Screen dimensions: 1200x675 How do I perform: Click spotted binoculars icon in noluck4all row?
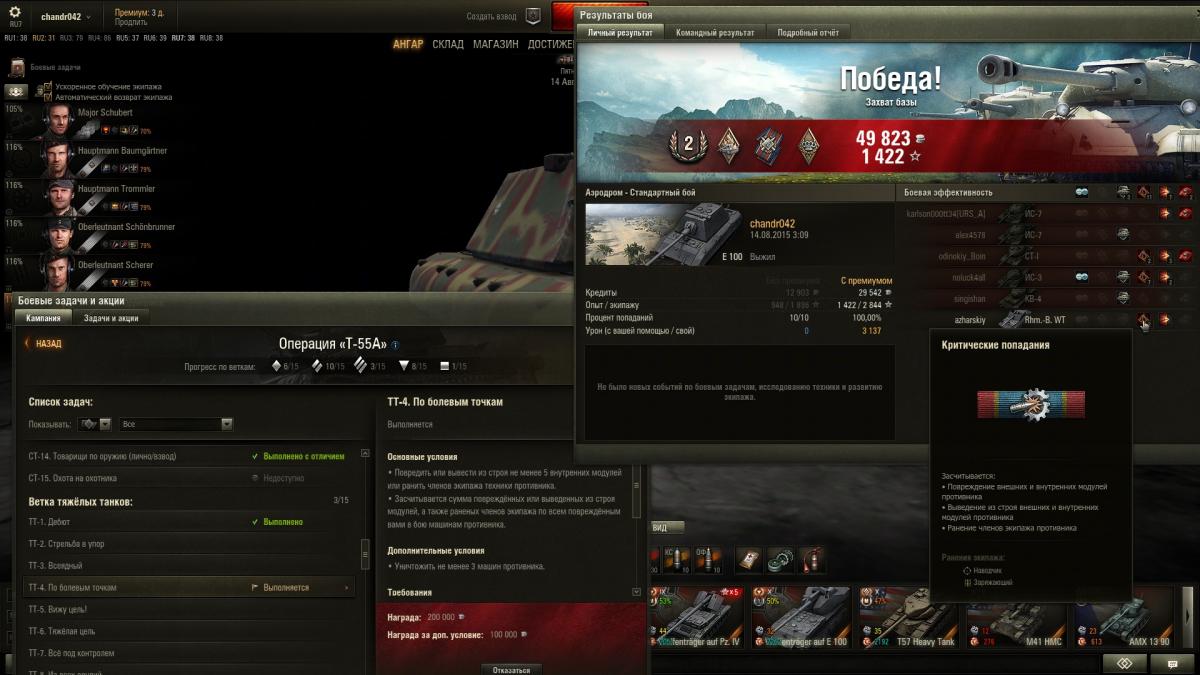1081,277
